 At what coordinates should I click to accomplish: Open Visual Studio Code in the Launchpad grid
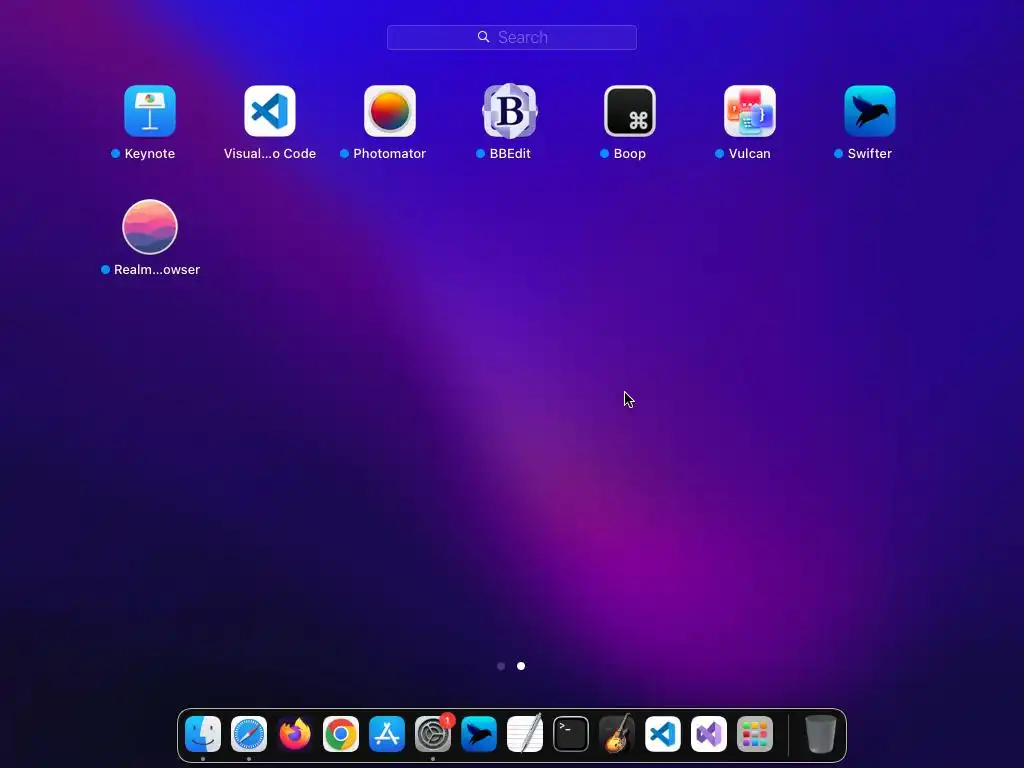pyautogui.click(x=270, y=111)
